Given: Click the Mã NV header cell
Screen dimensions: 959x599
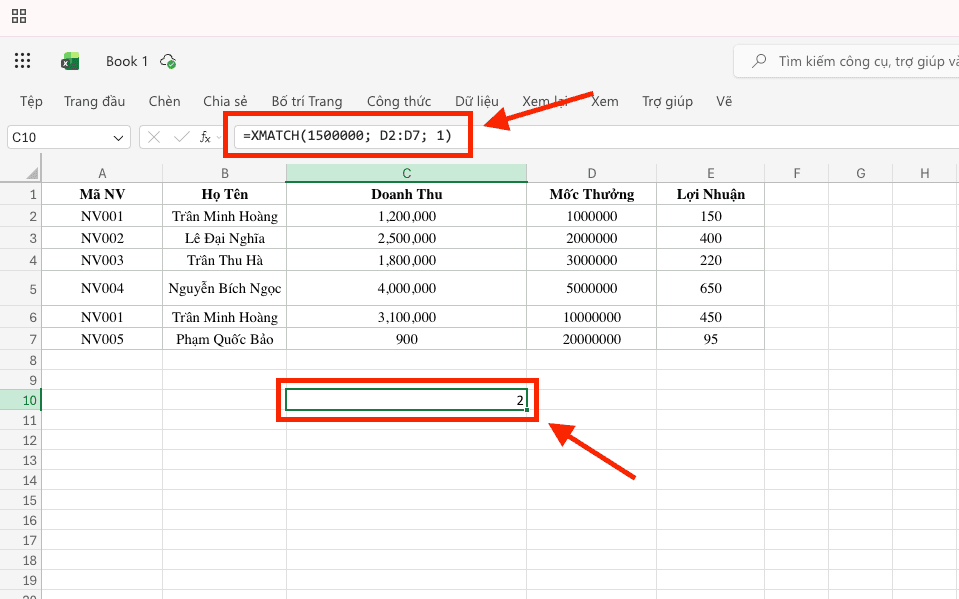Looking at the screenshot, I should click(x=102, y=195).
